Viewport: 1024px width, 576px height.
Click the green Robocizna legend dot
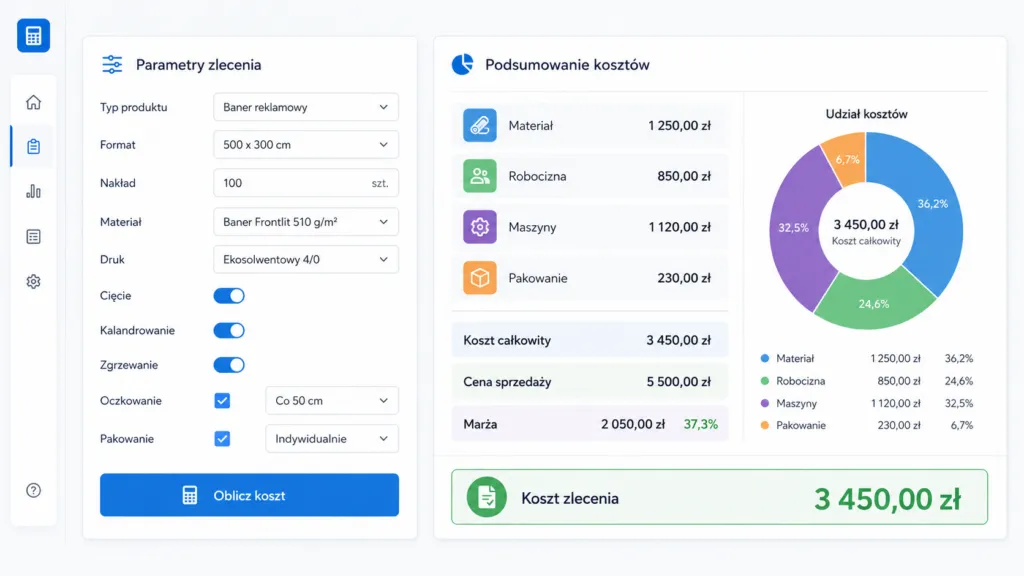tap(765, 381)
